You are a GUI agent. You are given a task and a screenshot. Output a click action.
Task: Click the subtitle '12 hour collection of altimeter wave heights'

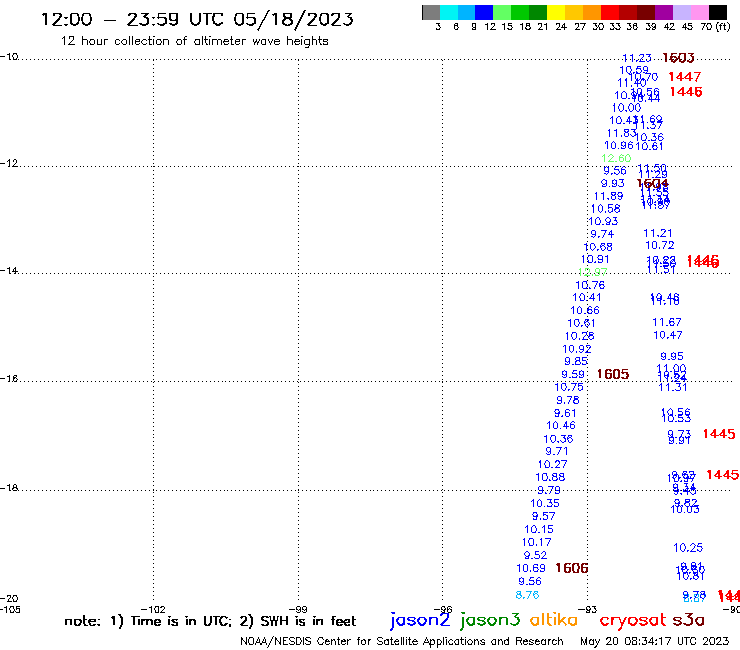click(x=194, y=41)
